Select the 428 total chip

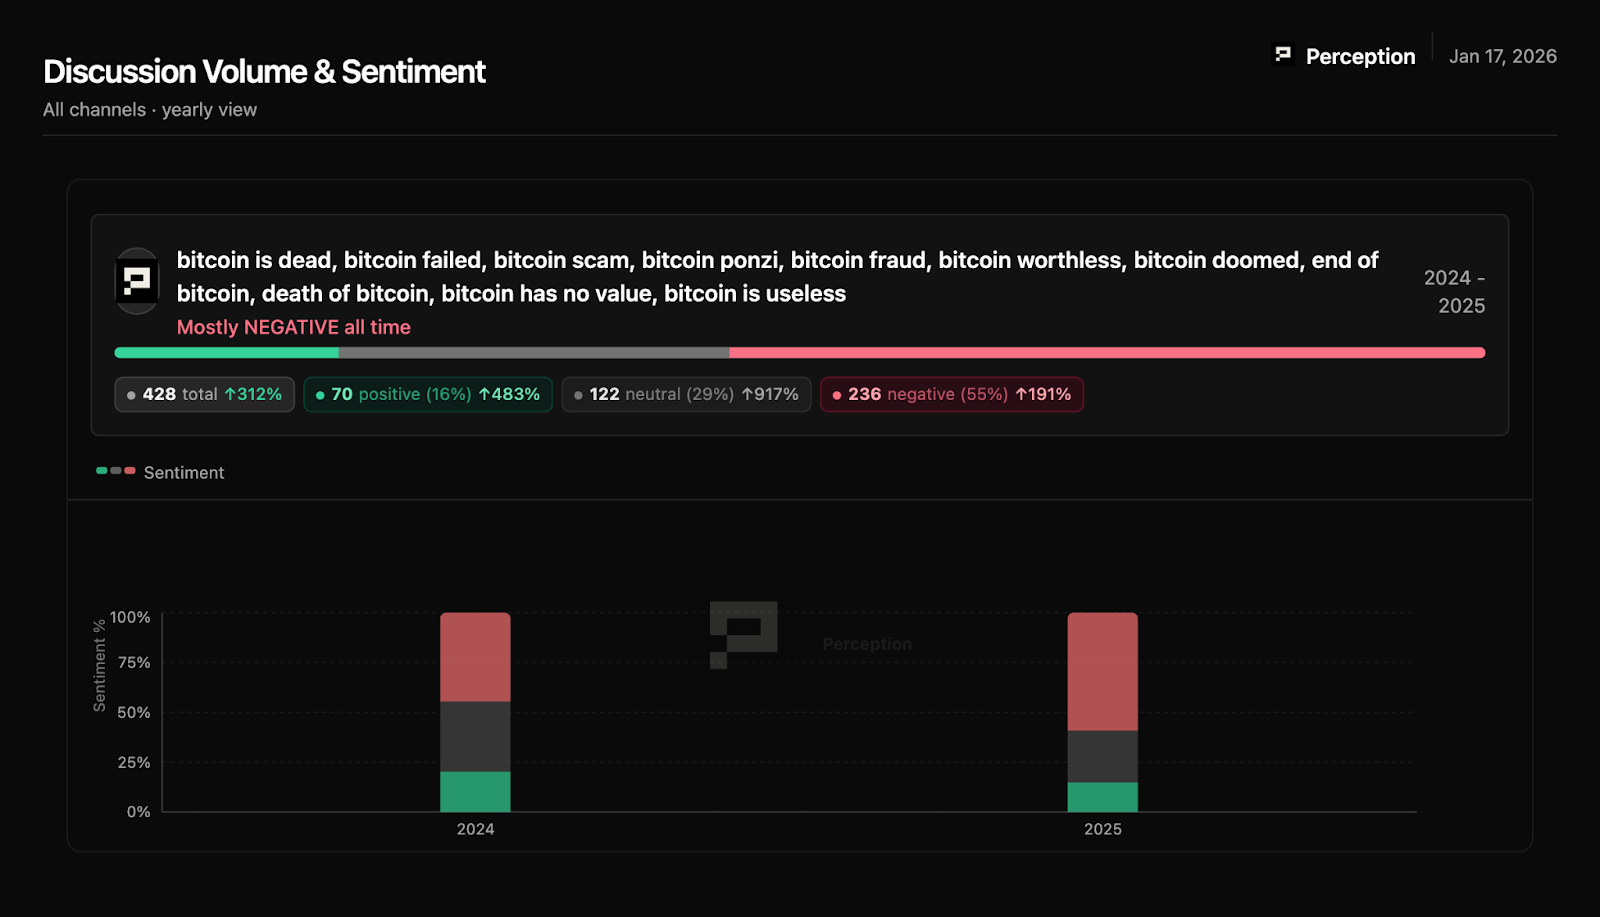click(204, 394)
